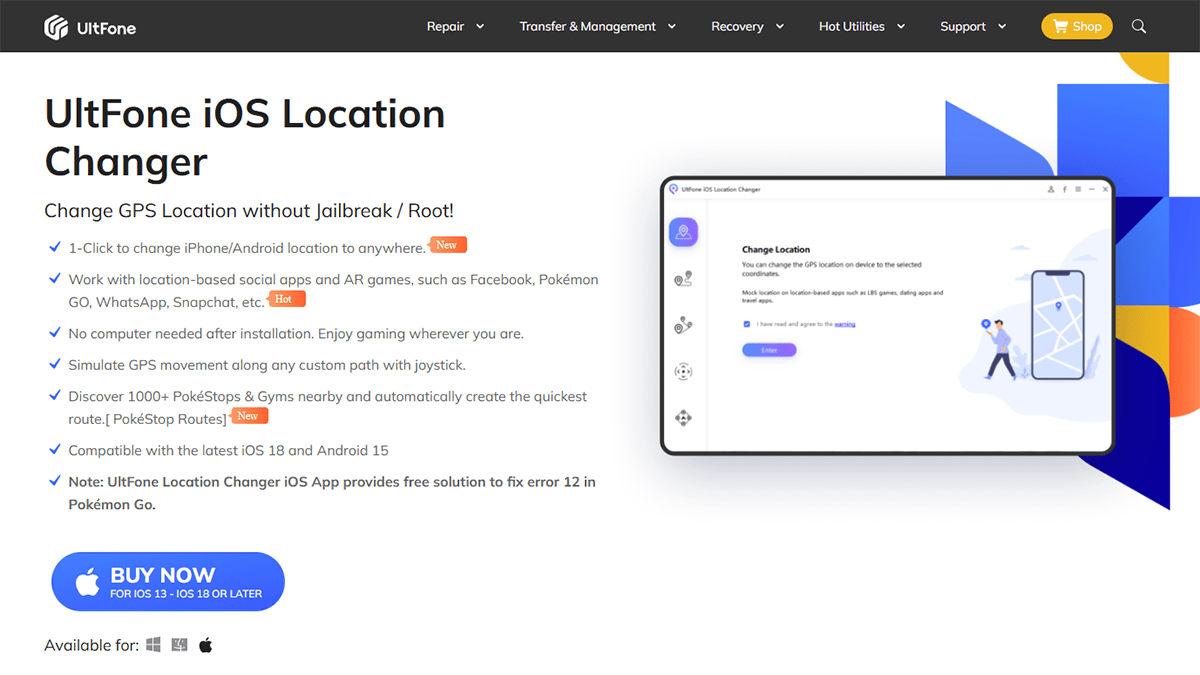Expand the Transfer & Management dropdown

click(597, 27)
